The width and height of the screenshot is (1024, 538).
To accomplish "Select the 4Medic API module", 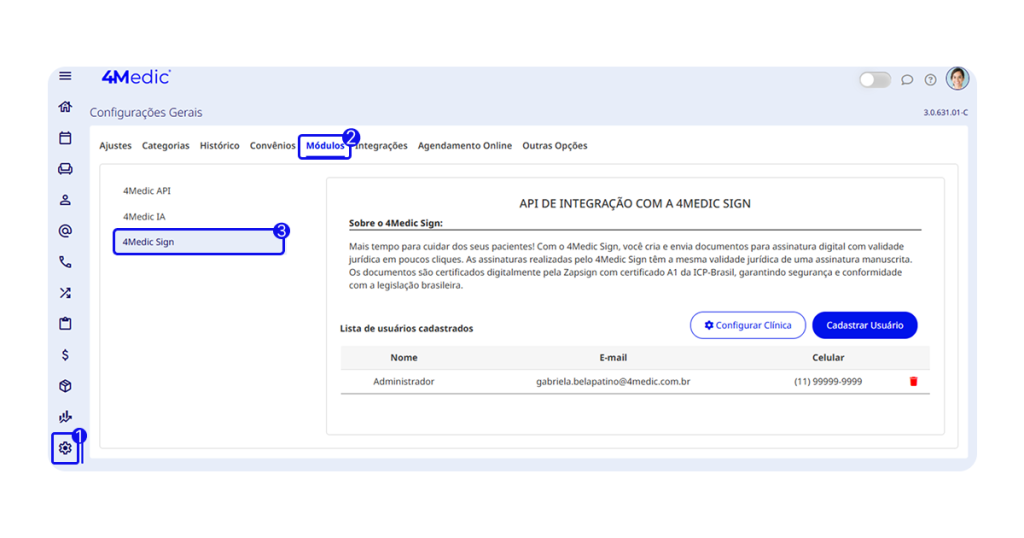I will coord(147,191).
